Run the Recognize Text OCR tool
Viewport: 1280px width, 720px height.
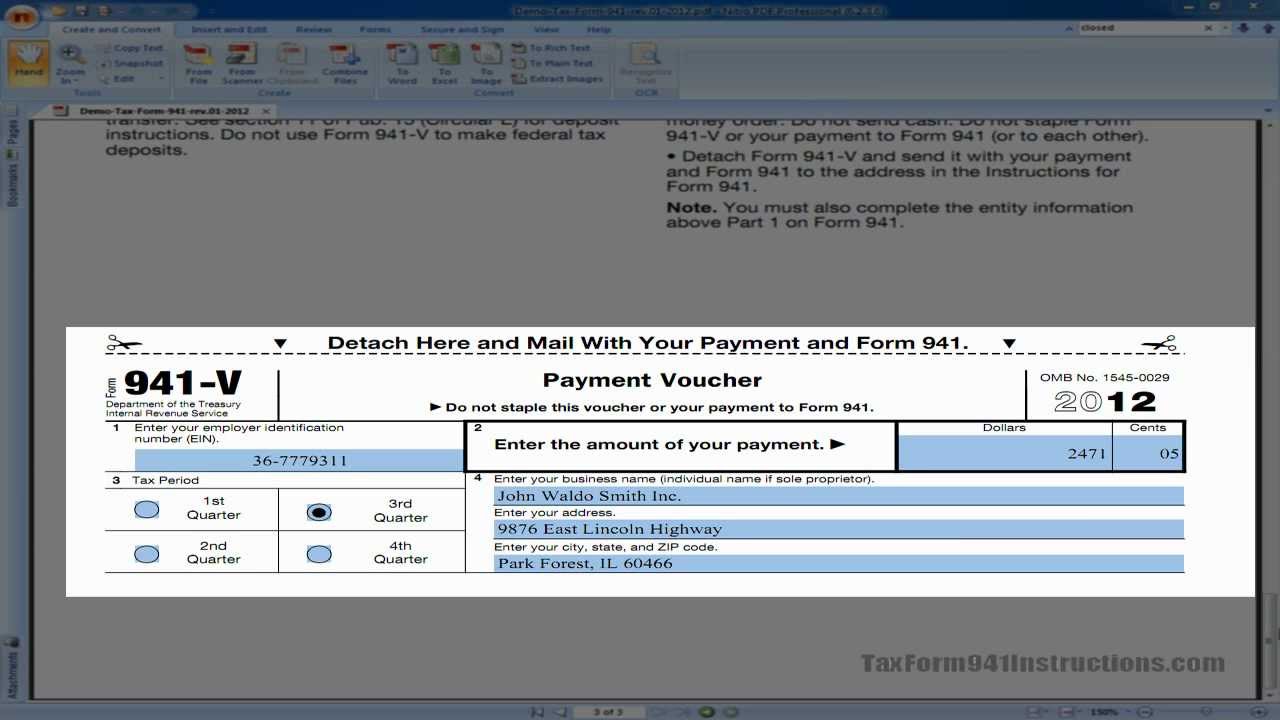(x=646, y=63)
